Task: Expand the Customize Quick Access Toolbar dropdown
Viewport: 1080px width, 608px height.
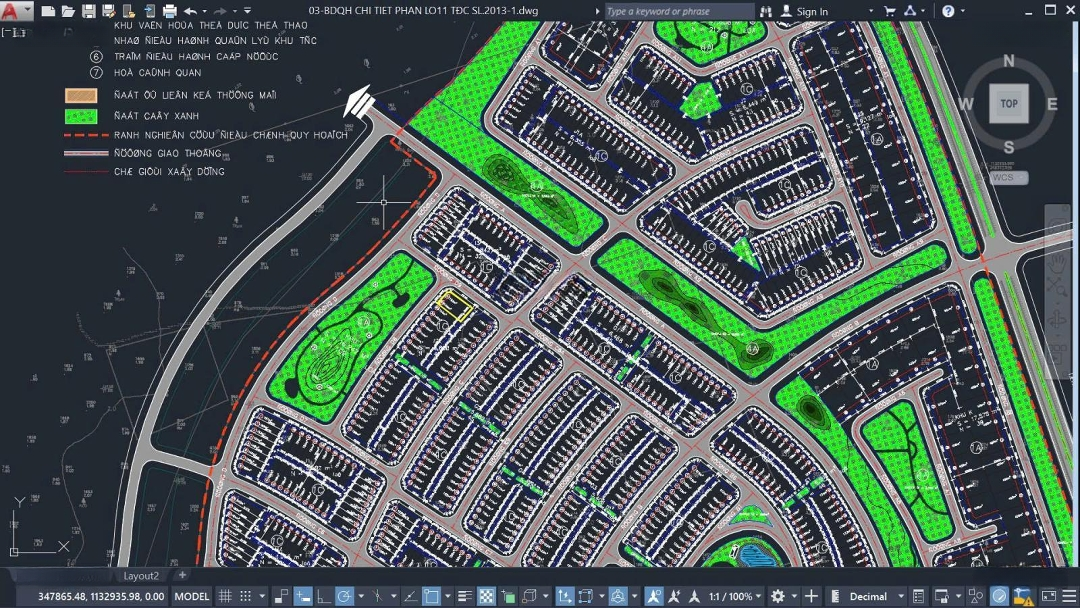Action: coord(248,11)
